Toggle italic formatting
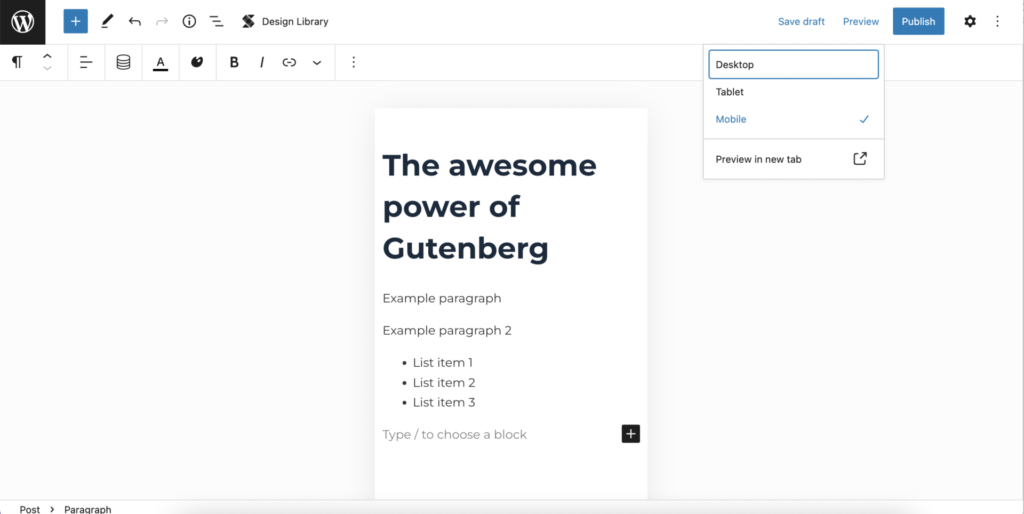The image size is (1024, 514). tap(262, 62)
